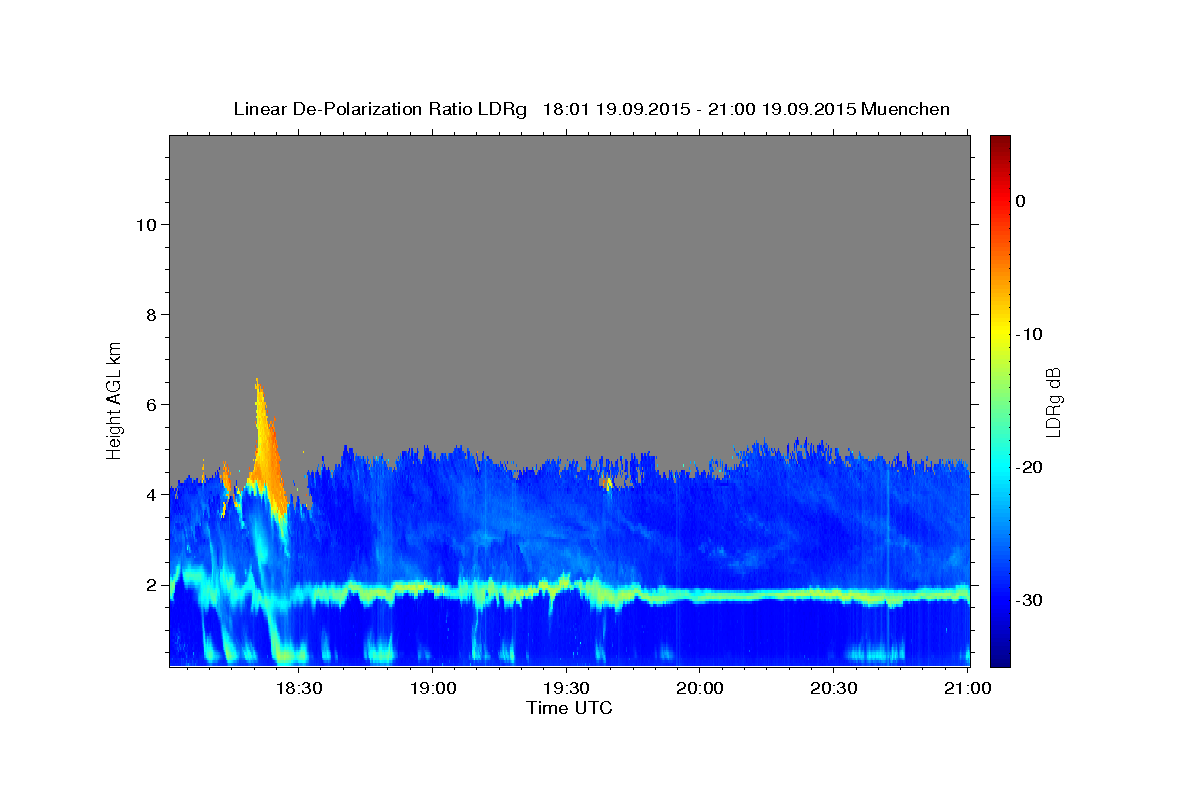Screen dimensions: 1200x800
Task: Click the yellow band of the colorbar
Action: [x=1000, y=334]
